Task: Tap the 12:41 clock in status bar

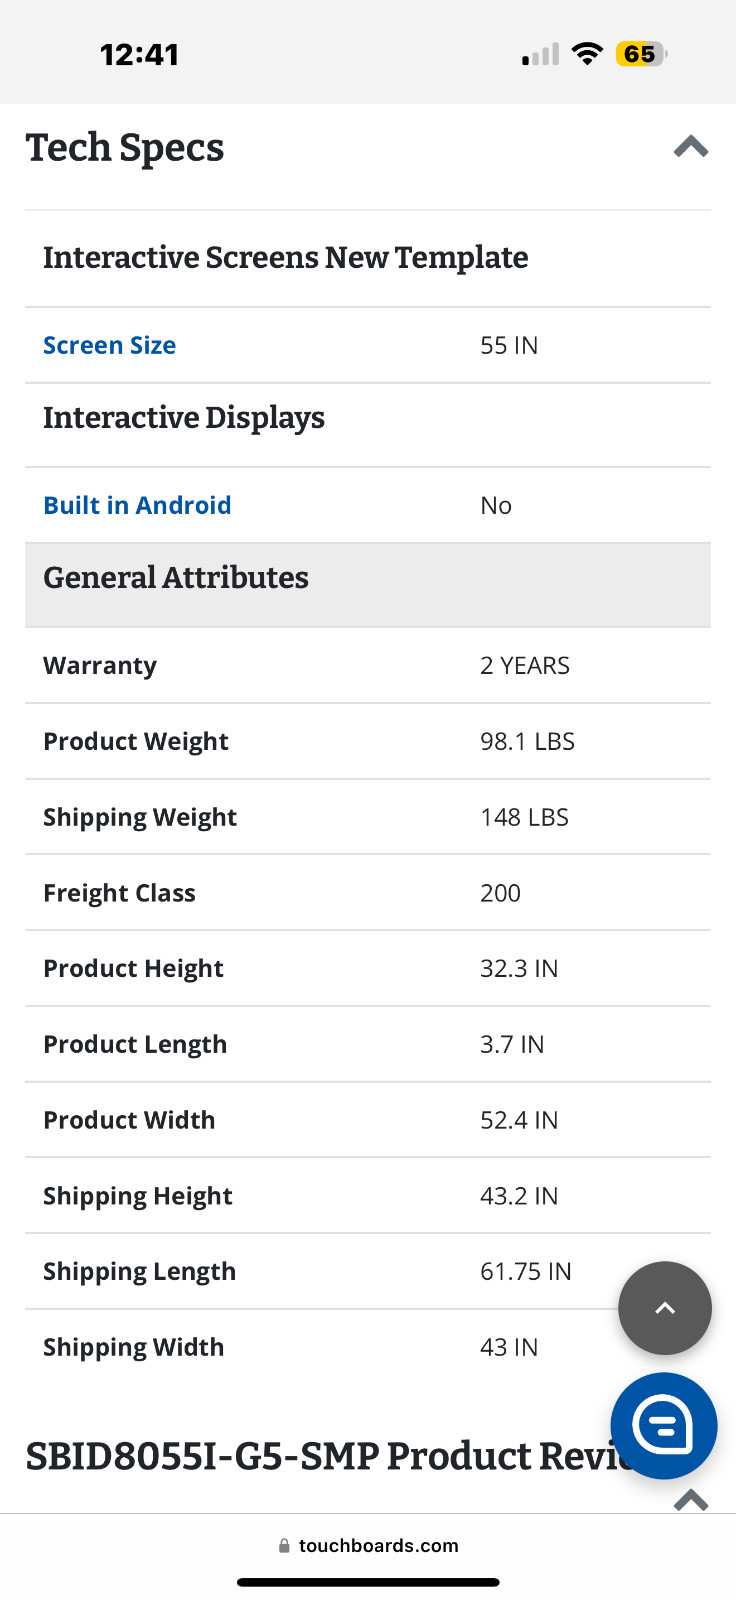Action: tap(139, 54)
